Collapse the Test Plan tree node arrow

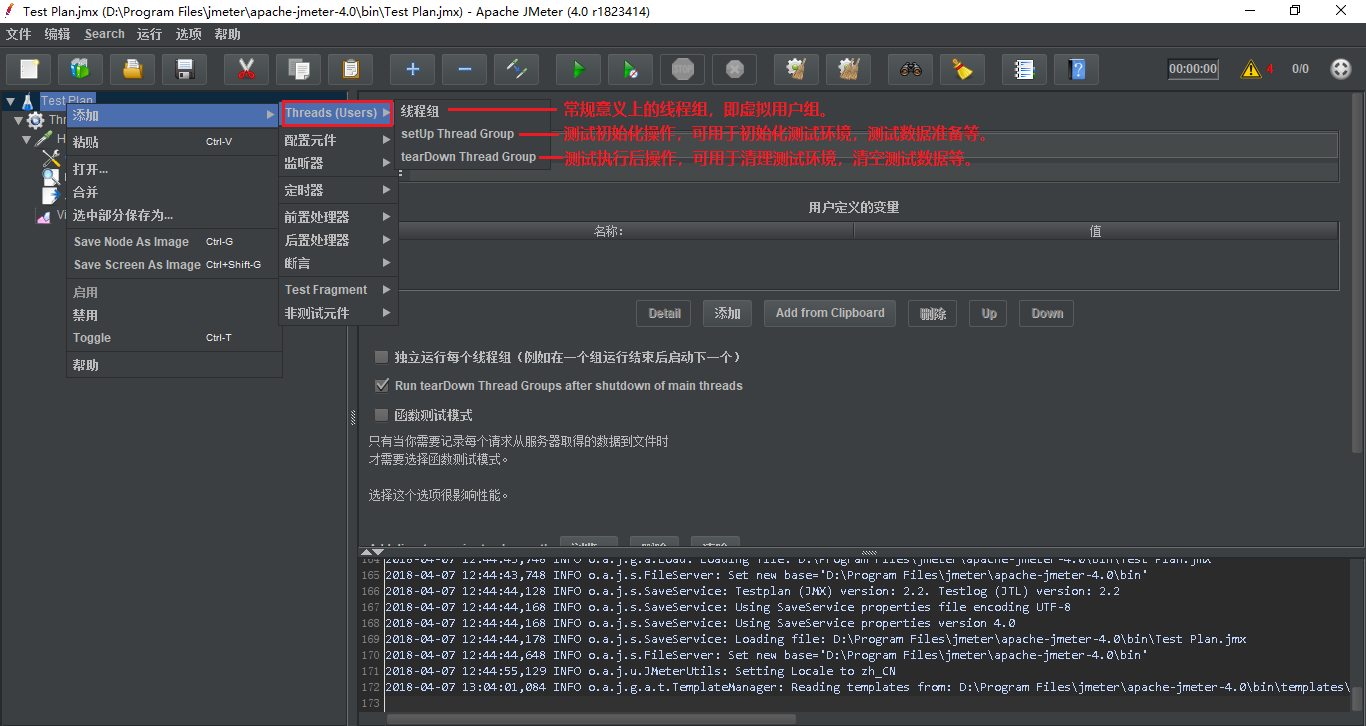(10, 101)
